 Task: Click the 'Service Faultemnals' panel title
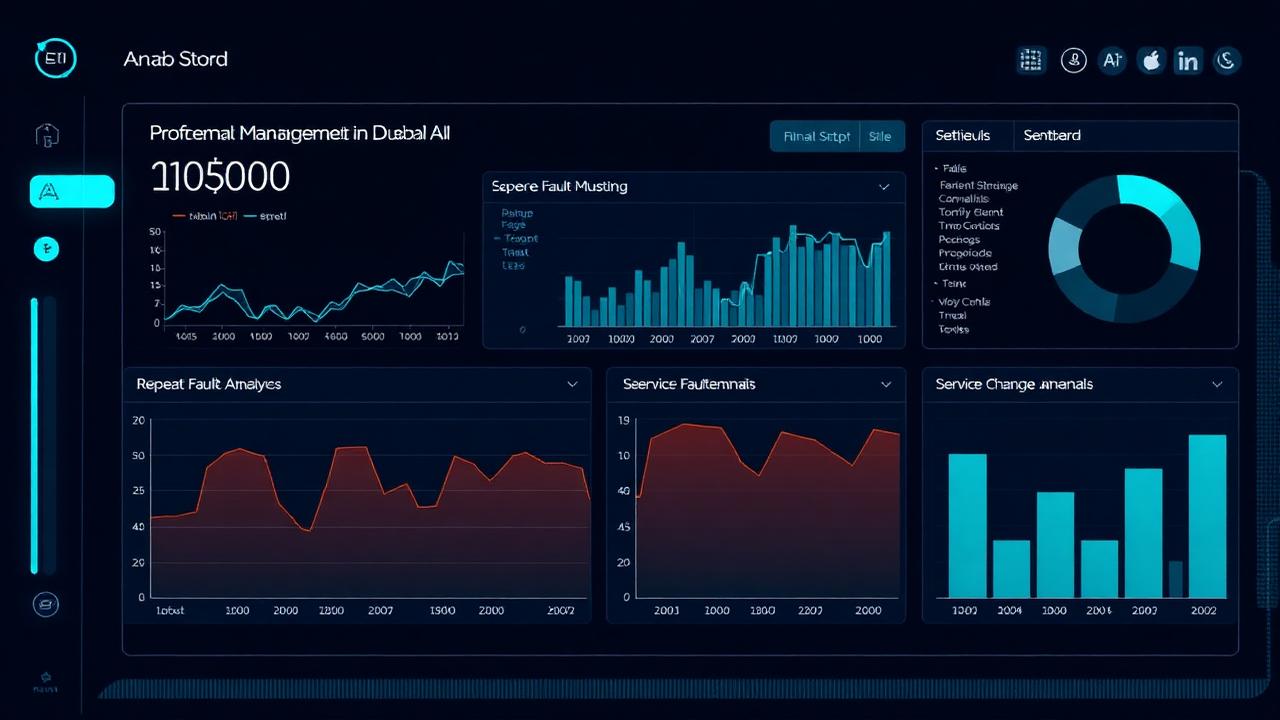pos(689,384)
